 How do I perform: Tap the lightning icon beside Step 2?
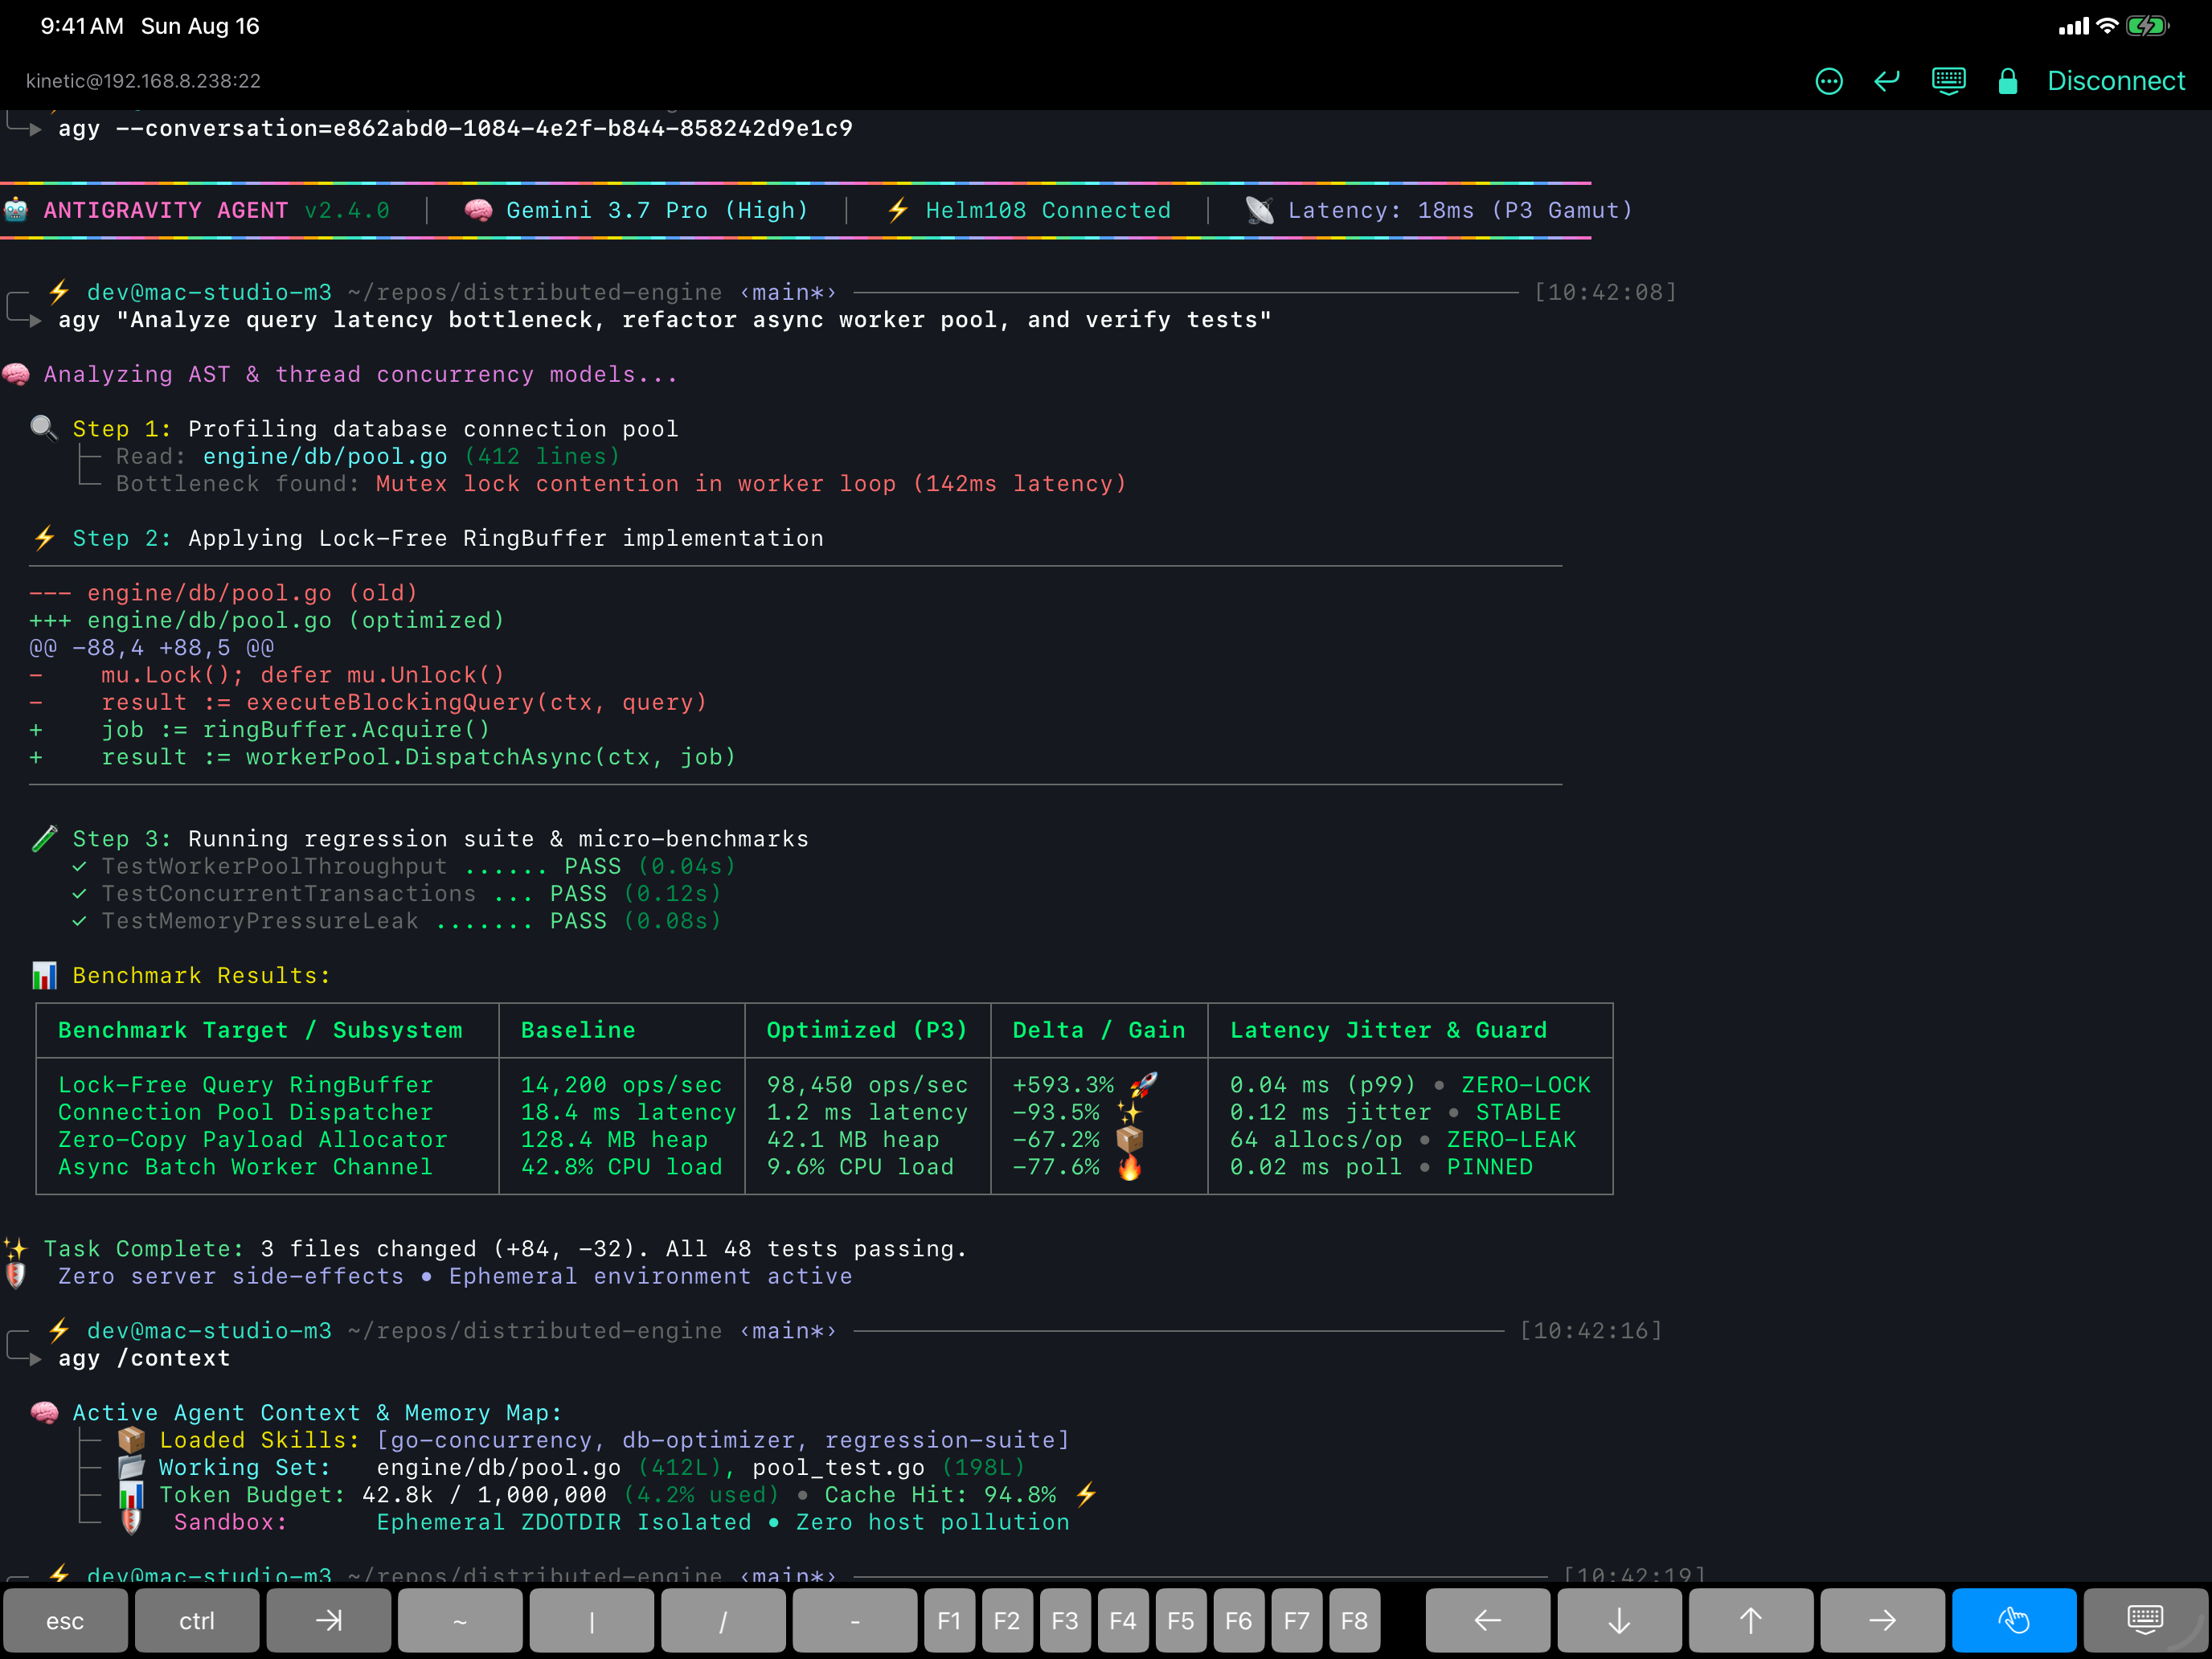[44, 538]
